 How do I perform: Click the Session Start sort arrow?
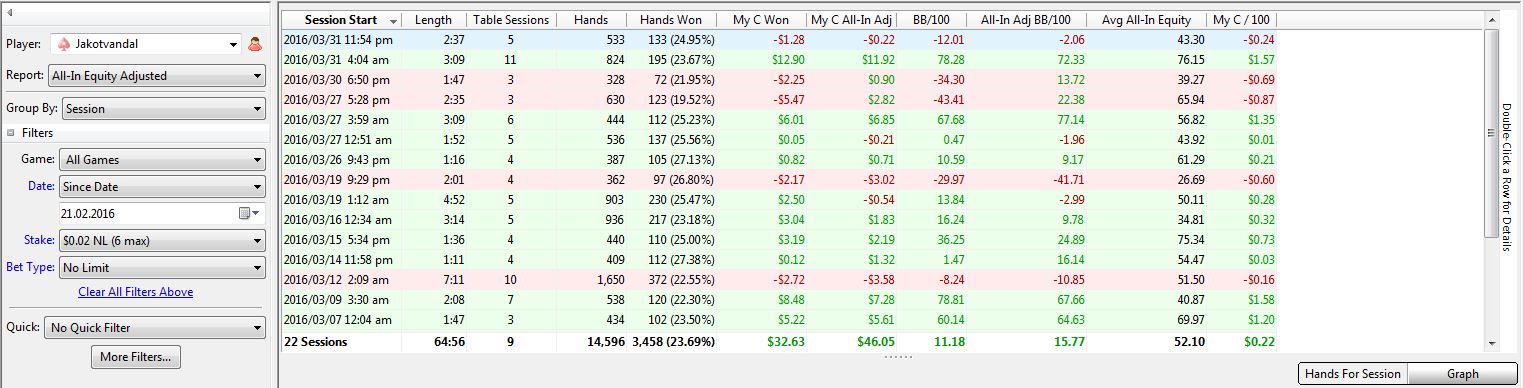click(x=393, y=21)
